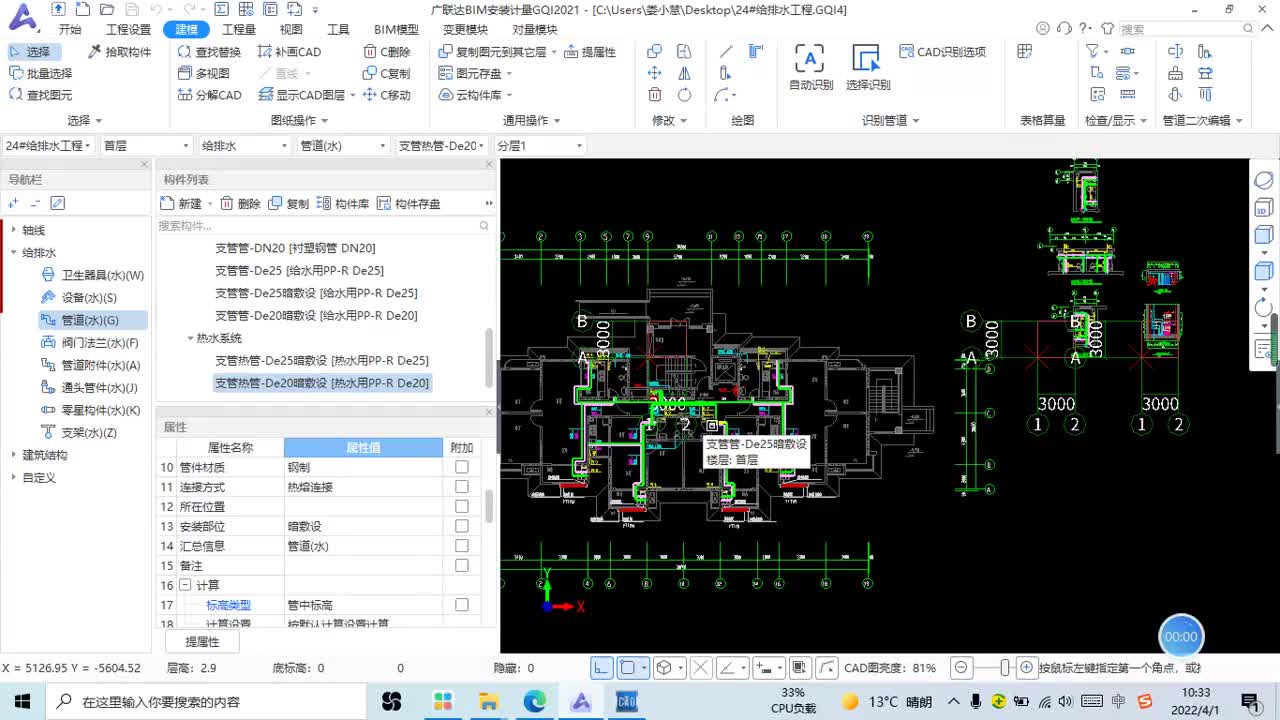Screen dimensions: 1280x720
Task: Open the 管道(水) type dropdown
Action: pos(343,146)
